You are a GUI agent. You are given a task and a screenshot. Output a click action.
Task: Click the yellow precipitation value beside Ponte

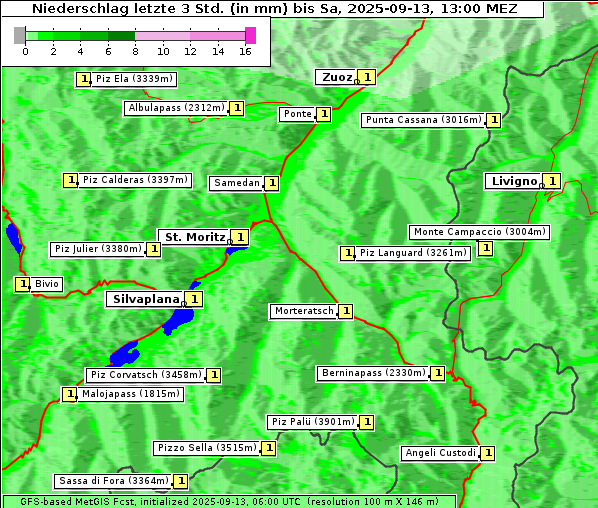pos(324,114)
